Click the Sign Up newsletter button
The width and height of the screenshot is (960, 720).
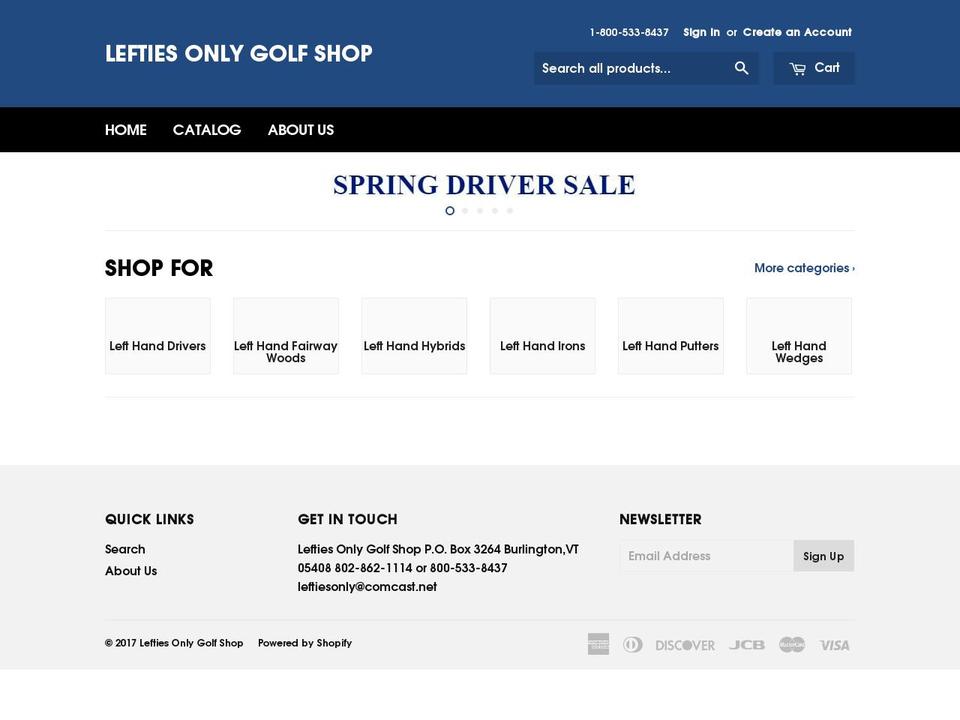pos(823,555)
